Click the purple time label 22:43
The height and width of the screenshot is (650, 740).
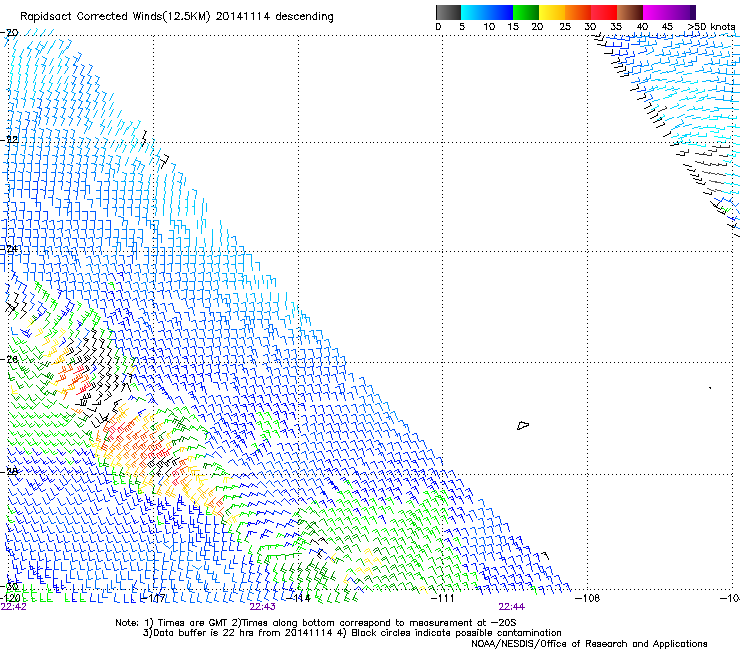262,607
